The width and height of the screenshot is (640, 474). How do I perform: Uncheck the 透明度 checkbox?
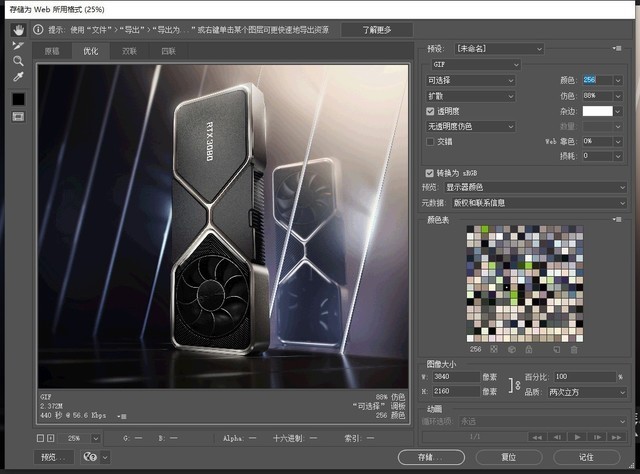click(430, 111)
